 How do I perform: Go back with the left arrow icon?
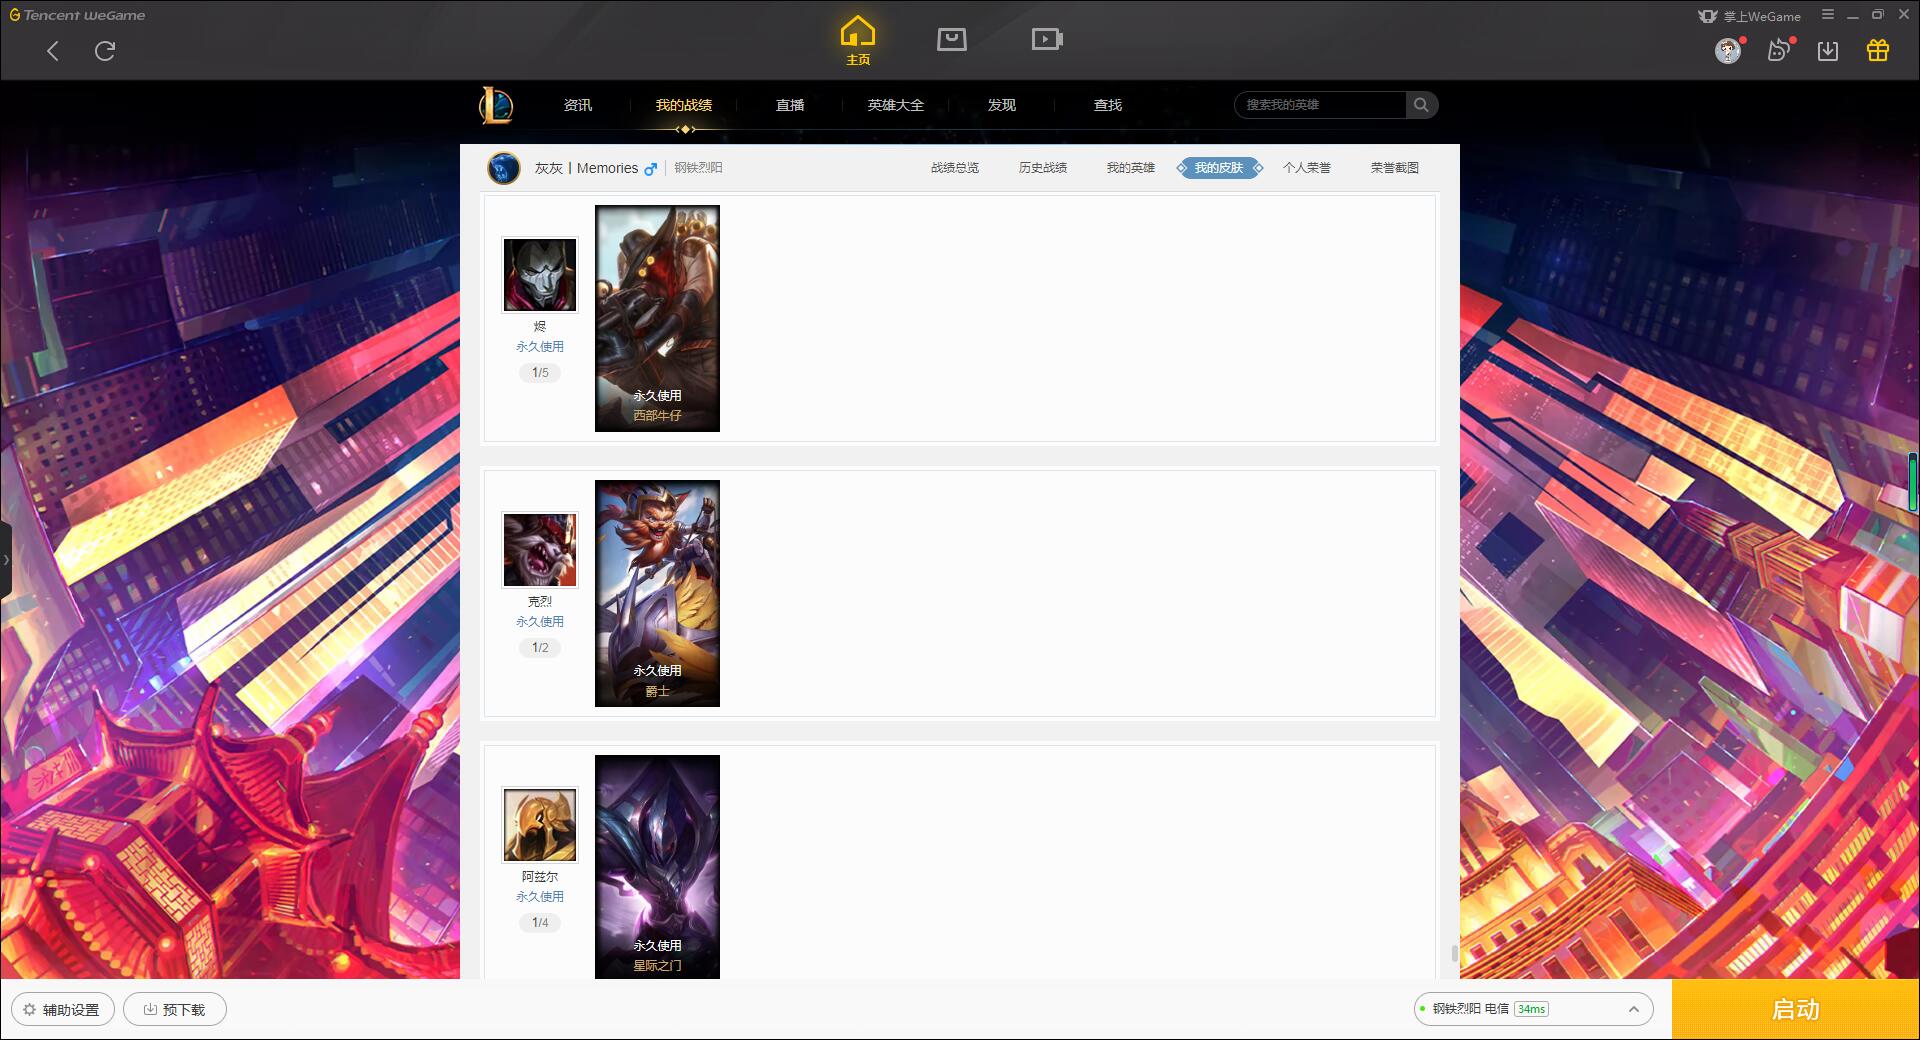[53, 51]
